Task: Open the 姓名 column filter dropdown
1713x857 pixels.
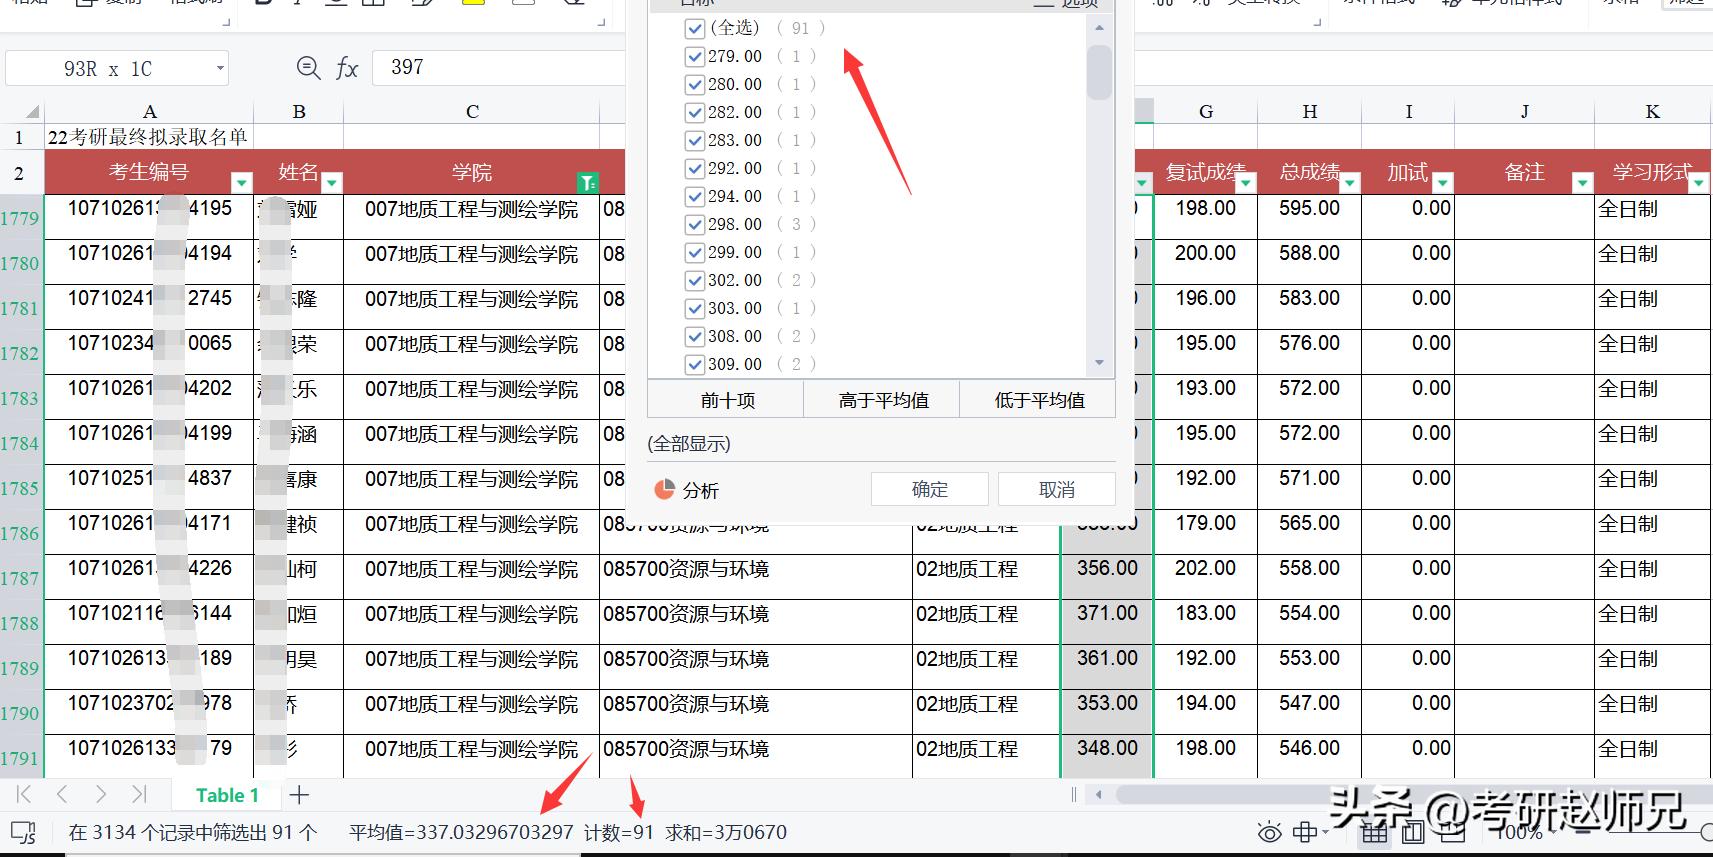Action: pyautogui.click(x=332, y=182)
